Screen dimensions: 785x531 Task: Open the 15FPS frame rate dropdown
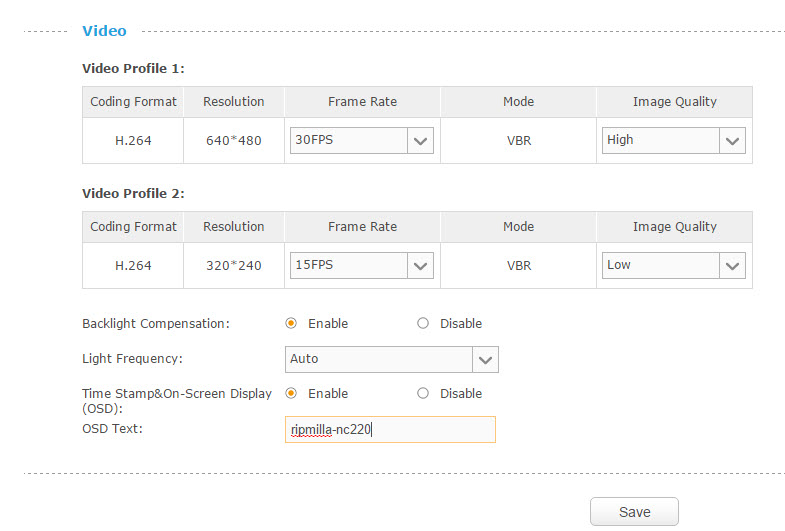pyautogui.click(x=361, y=266)
